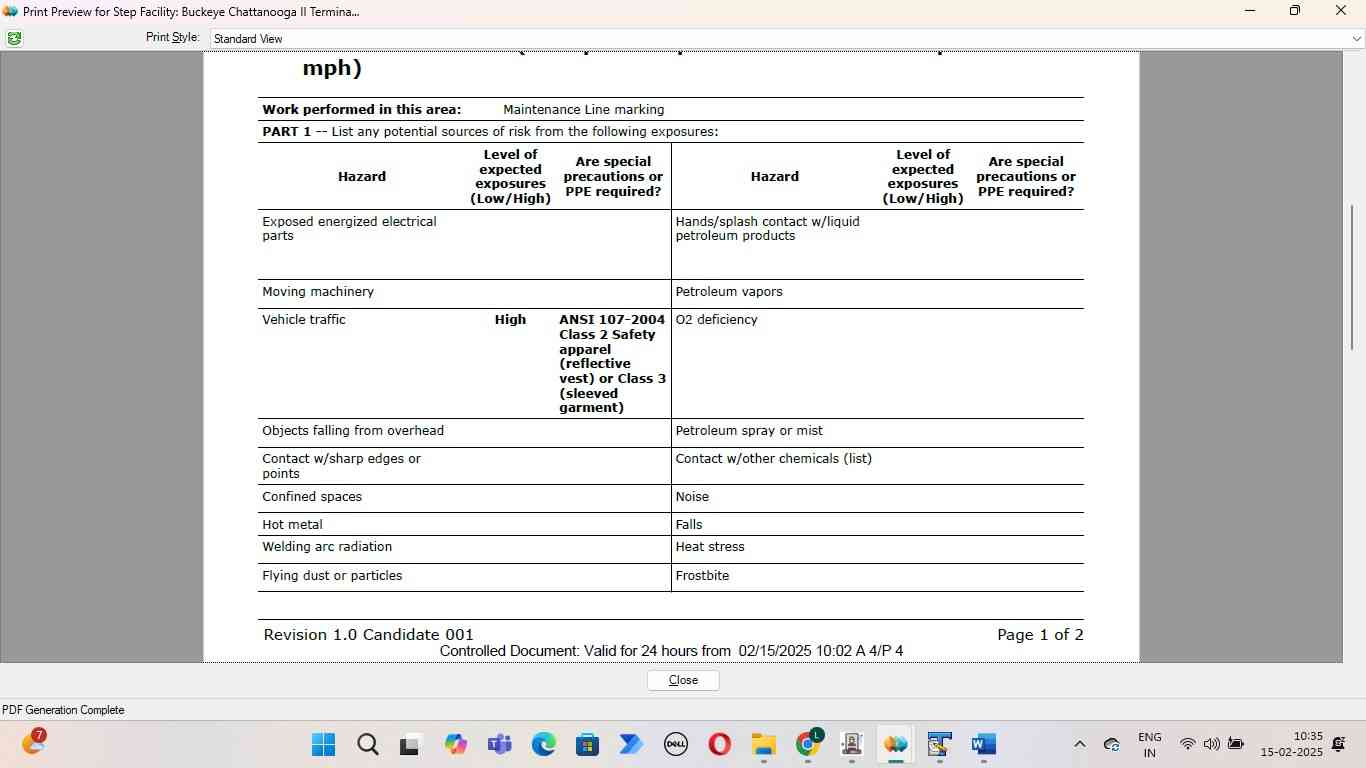Click the Close button below the preview
The height and width of the screenshot is (768, 1366).
pyautogui.click(x=683, y=680)
